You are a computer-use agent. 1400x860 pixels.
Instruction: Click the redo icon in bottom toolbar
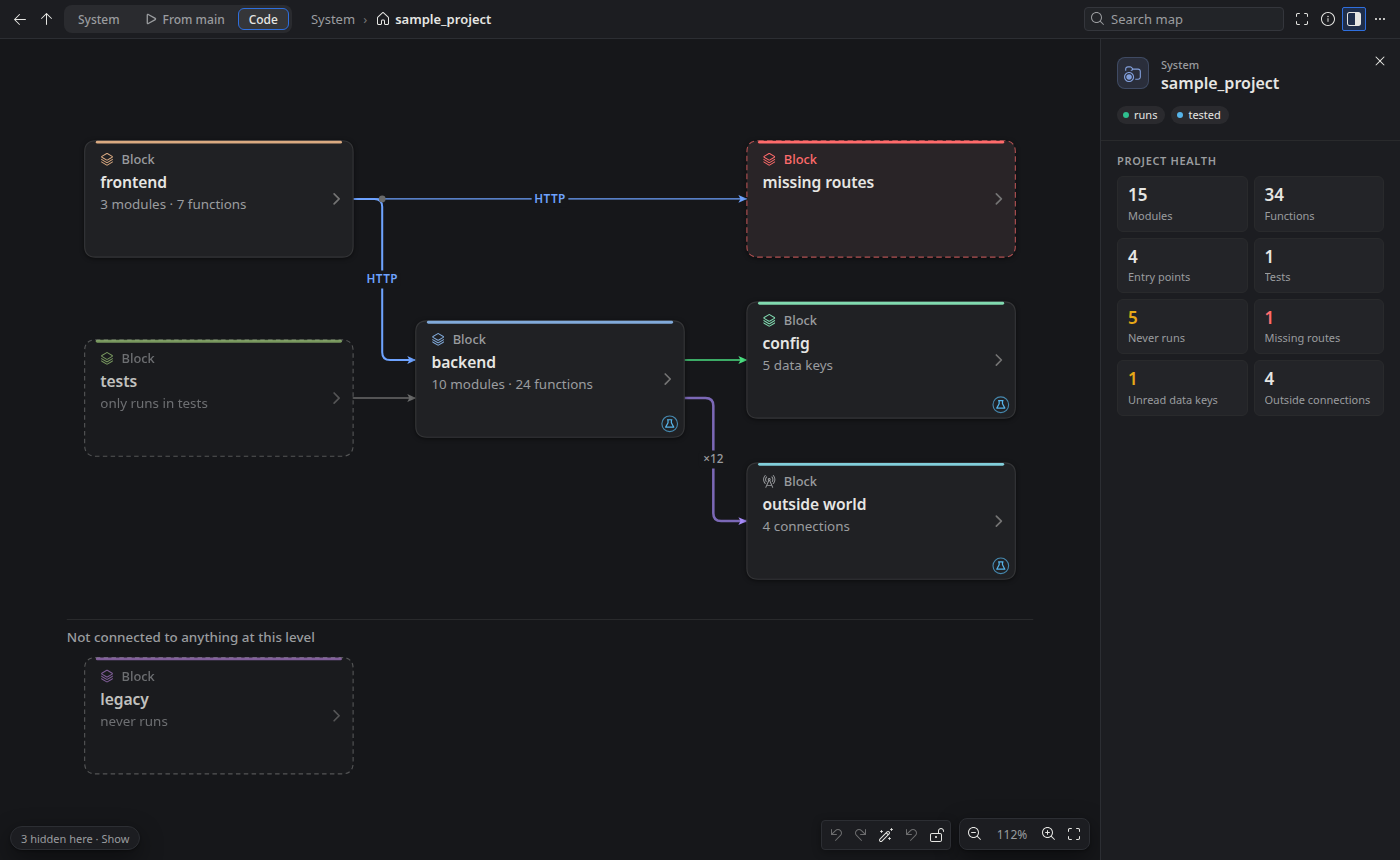point(860,834)
